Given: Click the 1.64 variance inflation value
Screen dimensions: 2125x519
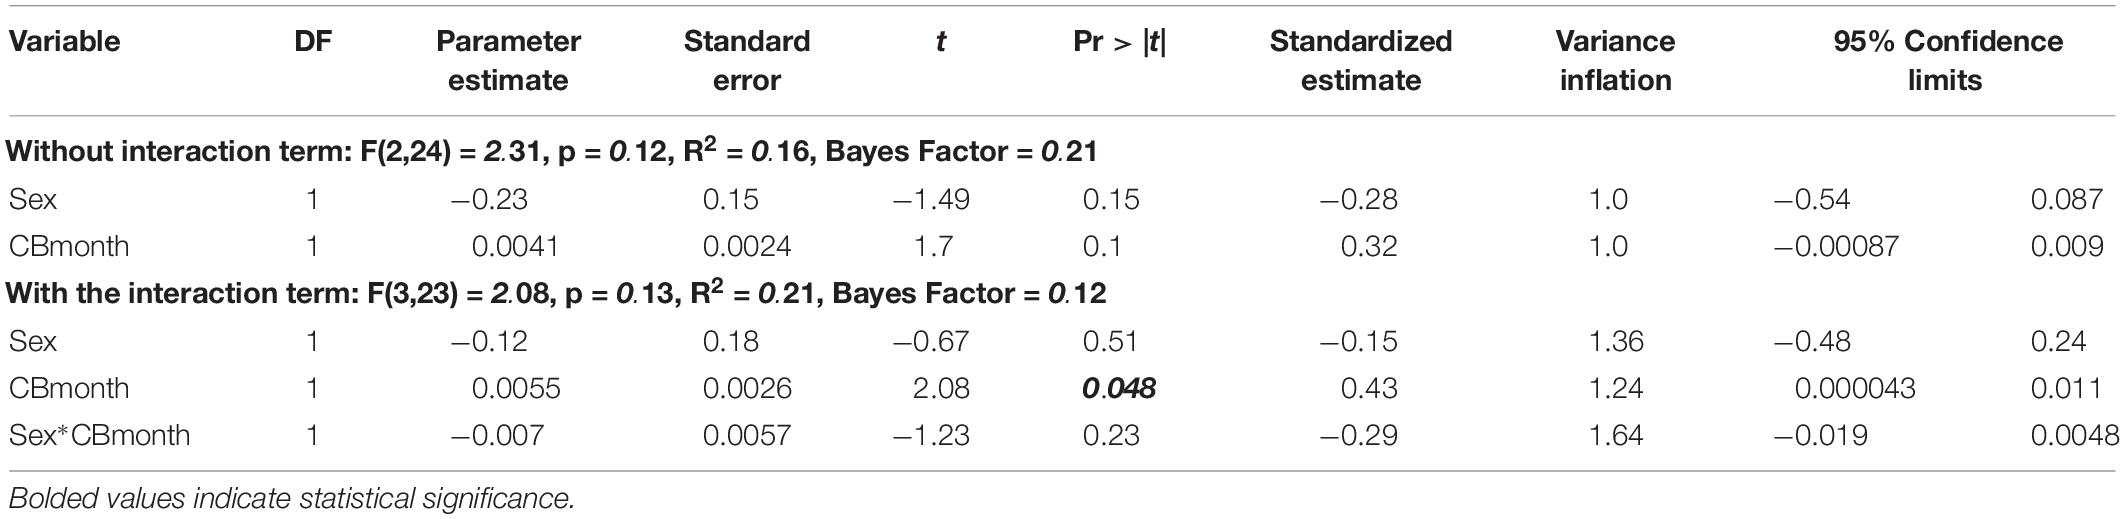Looking at the screenshot, I should (1616, 435).
